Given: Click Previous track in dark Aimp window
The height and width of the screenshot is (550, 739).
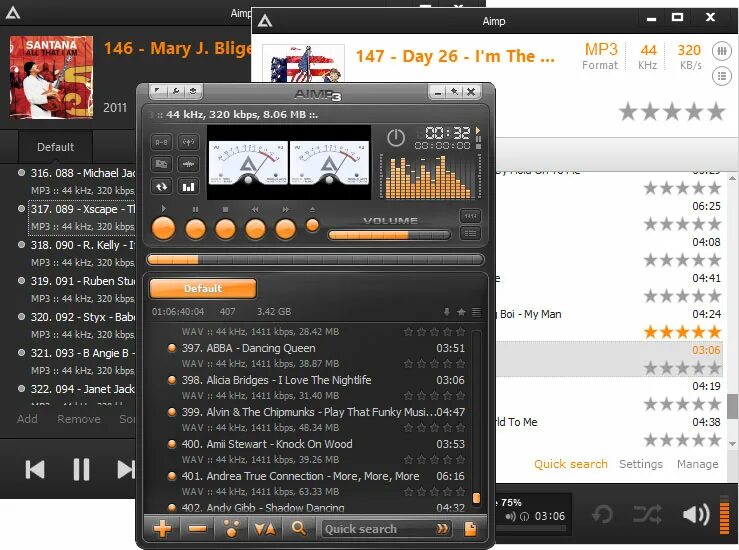Looking at the screenshot, I should point(35,469).
